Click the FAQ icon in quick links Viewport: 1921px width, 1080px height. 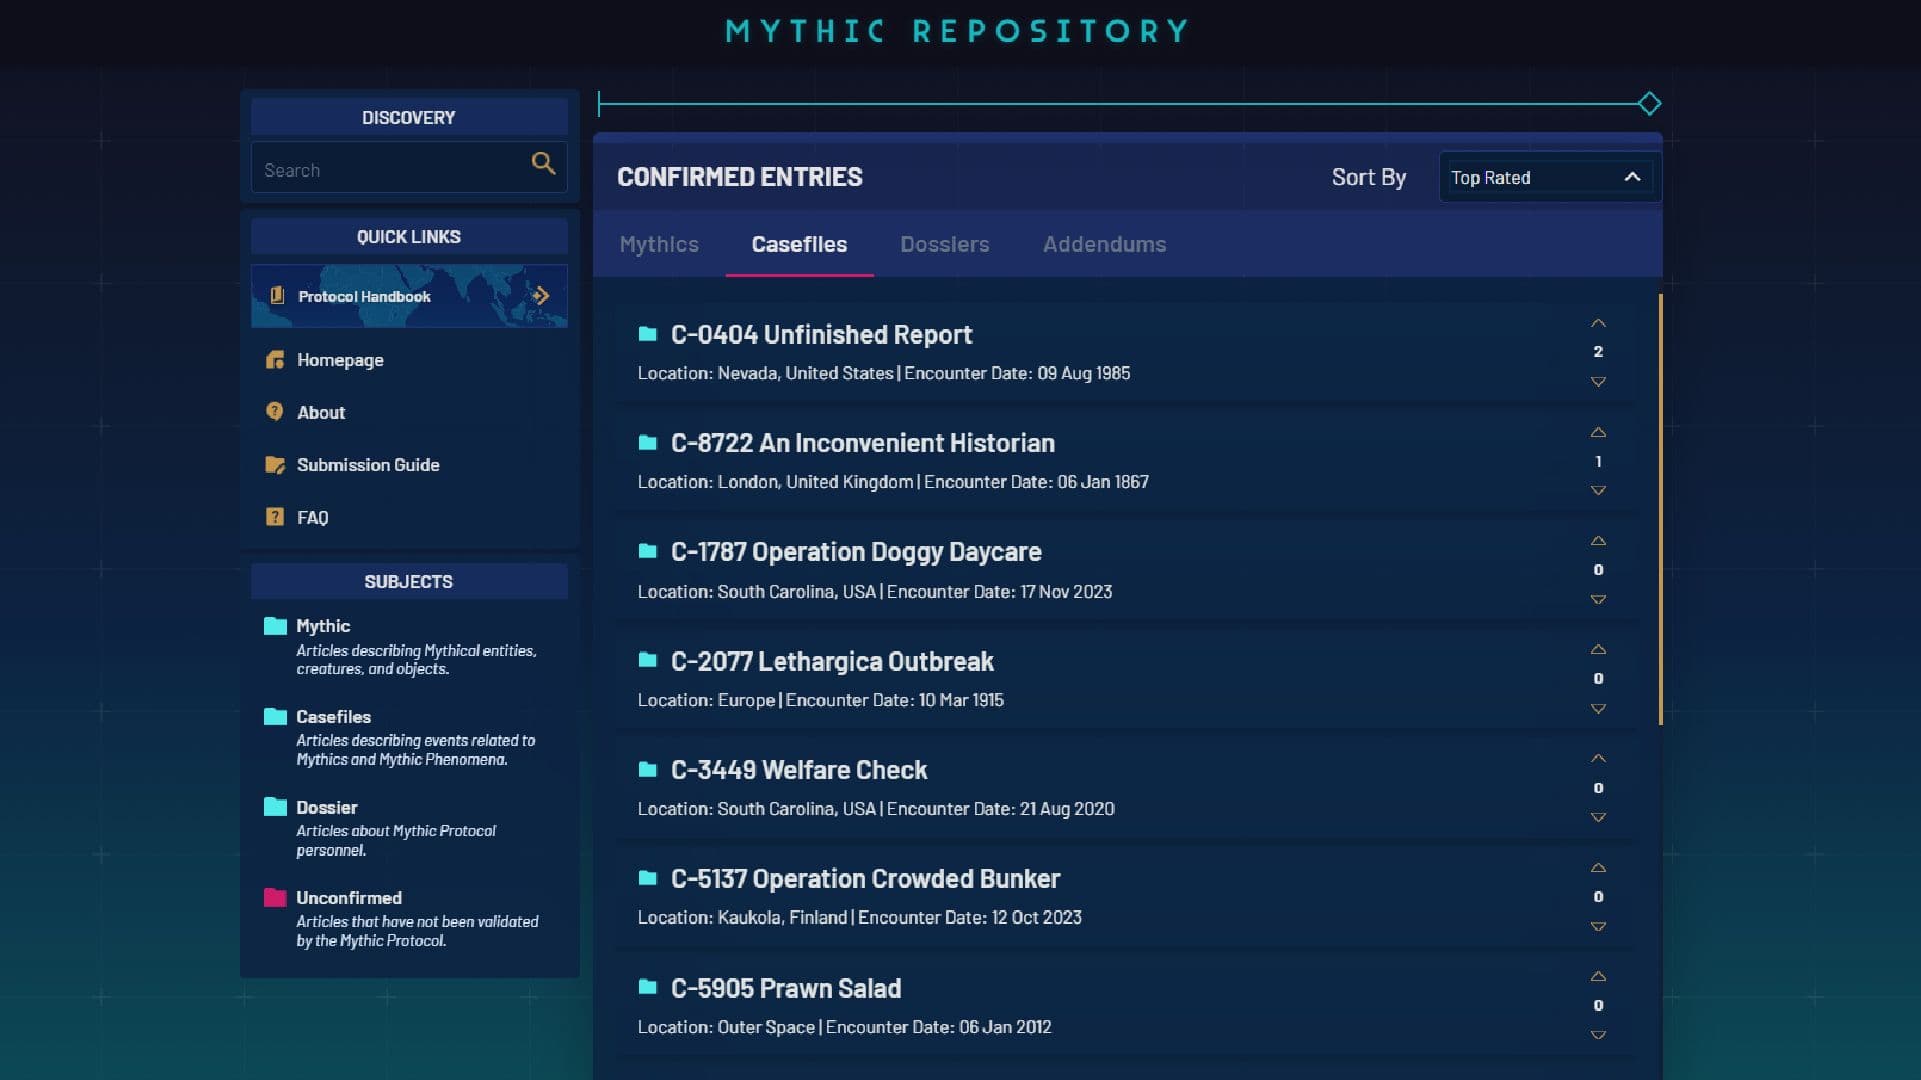275,517
